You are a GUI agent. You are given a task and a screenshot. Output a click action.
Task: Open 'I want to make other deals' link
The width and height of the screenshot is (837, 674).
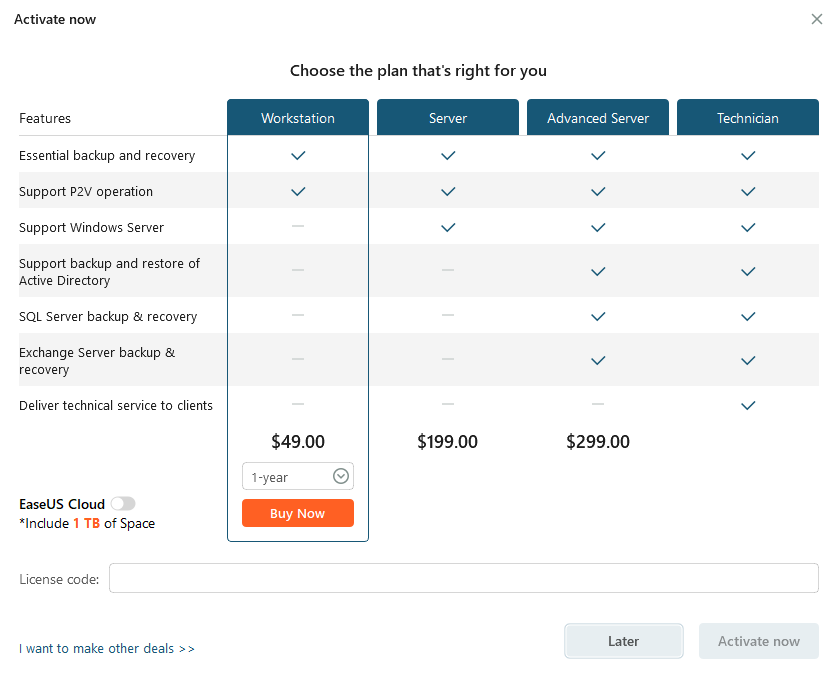tap(107, 648)
